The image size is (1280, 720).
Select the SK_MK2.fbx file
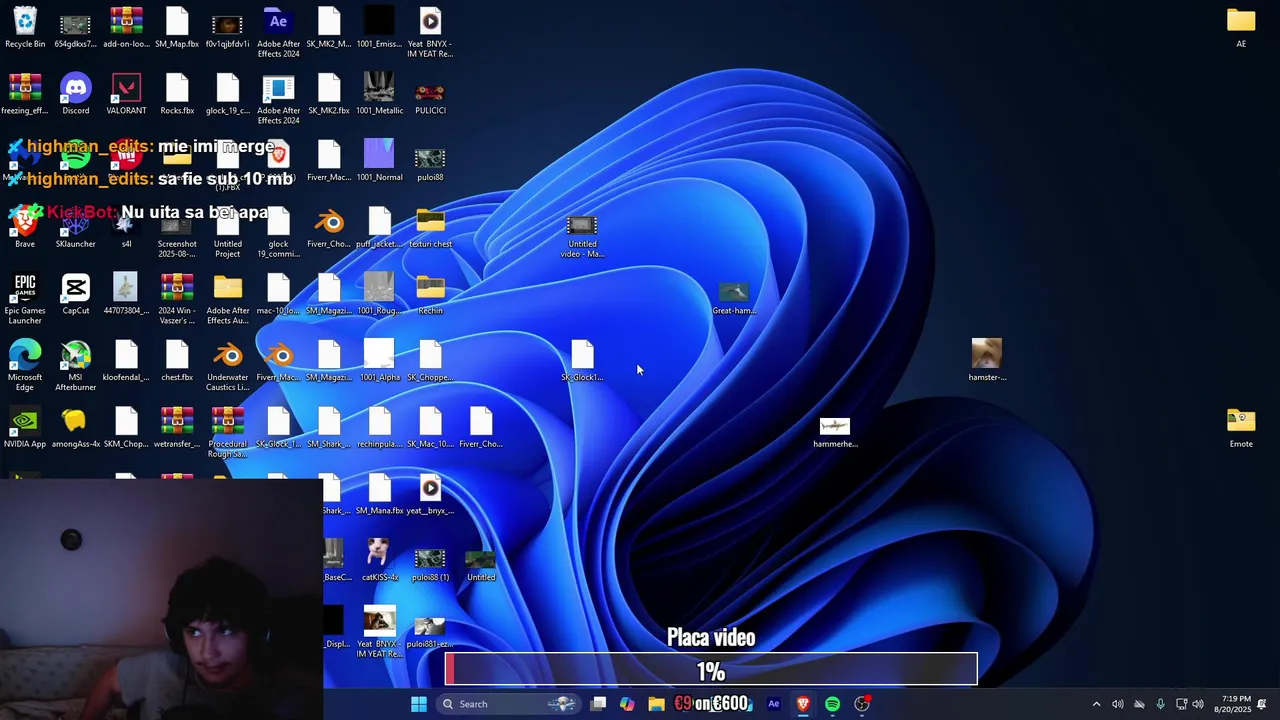click(x=329, y=95)
